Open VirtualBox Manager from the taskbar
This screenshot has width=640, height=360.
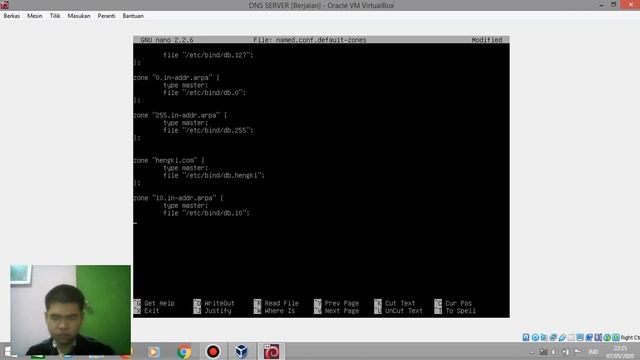(x=241, y=351)
